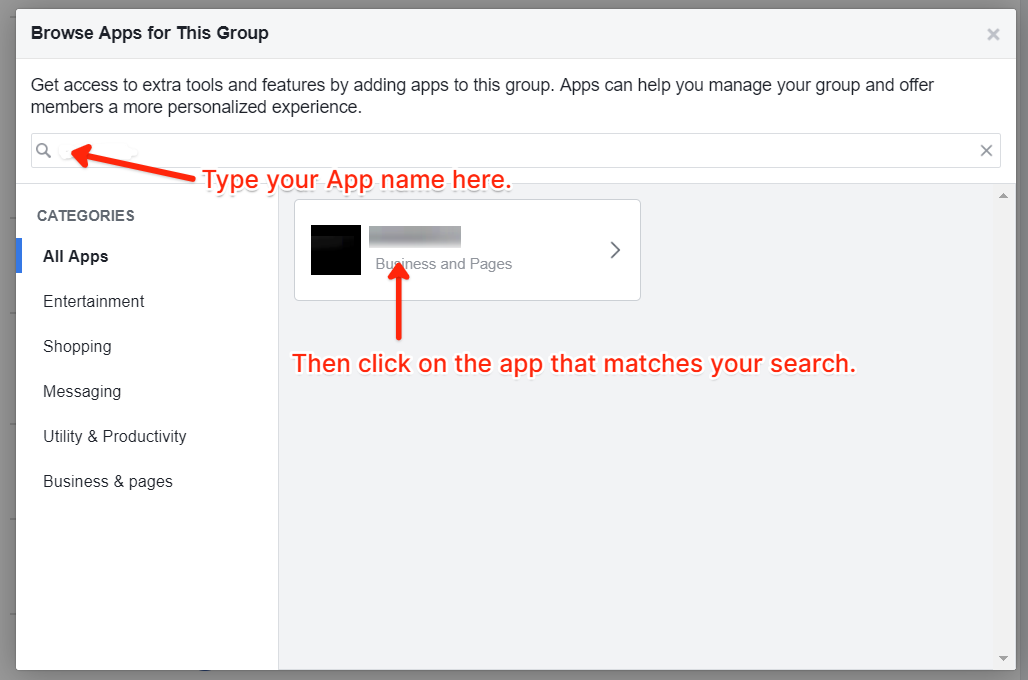
Task: Click the black app thumbnail image
Action: pos(335,250)
